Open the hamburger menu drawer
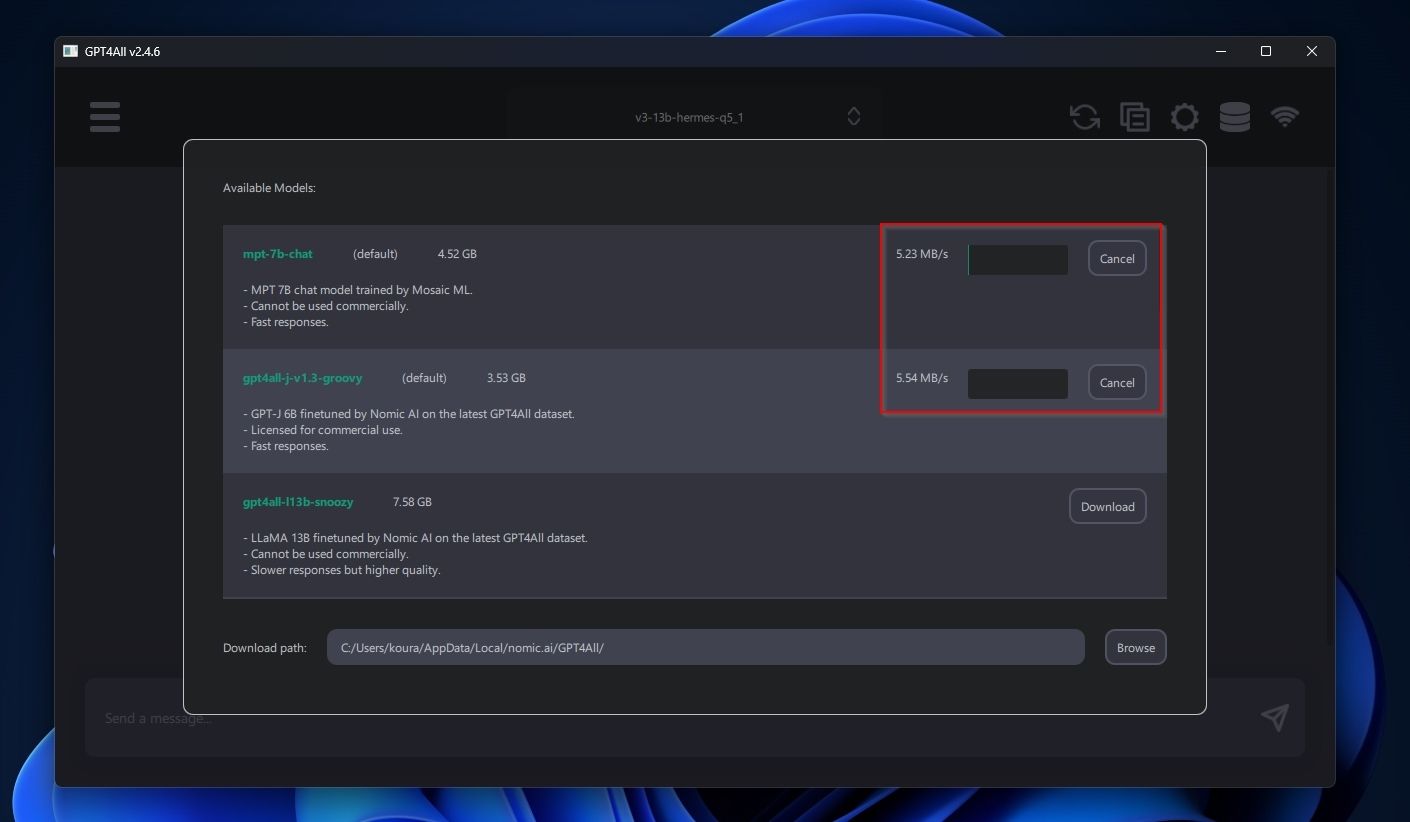The width and height of the screenshot is (1410, 822). (x=105, y=117)
